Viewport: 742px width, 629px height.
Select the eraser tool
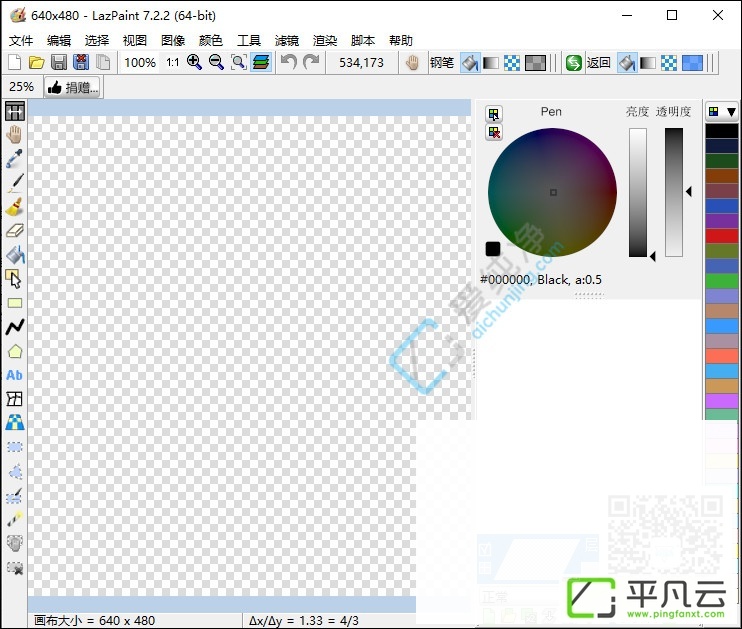point(15,231)
